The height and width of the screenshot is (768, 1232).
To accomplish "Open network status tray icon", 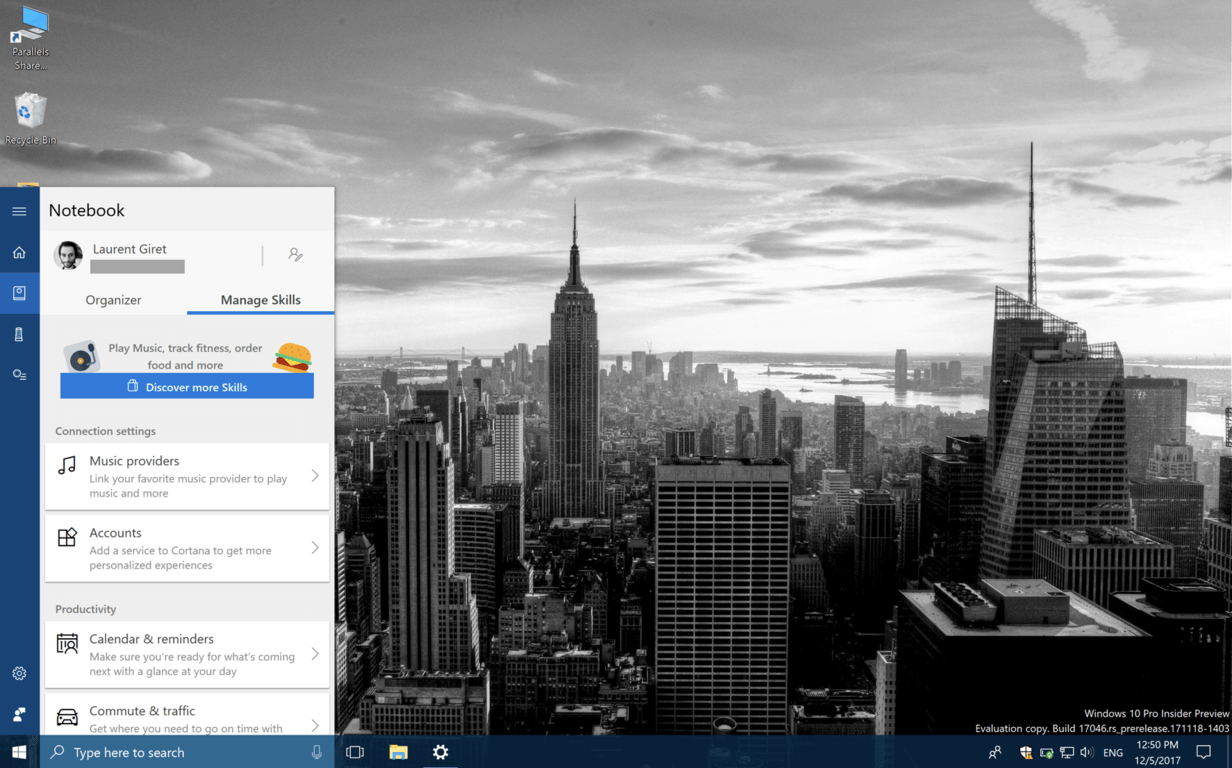I will click(1066, 752).
